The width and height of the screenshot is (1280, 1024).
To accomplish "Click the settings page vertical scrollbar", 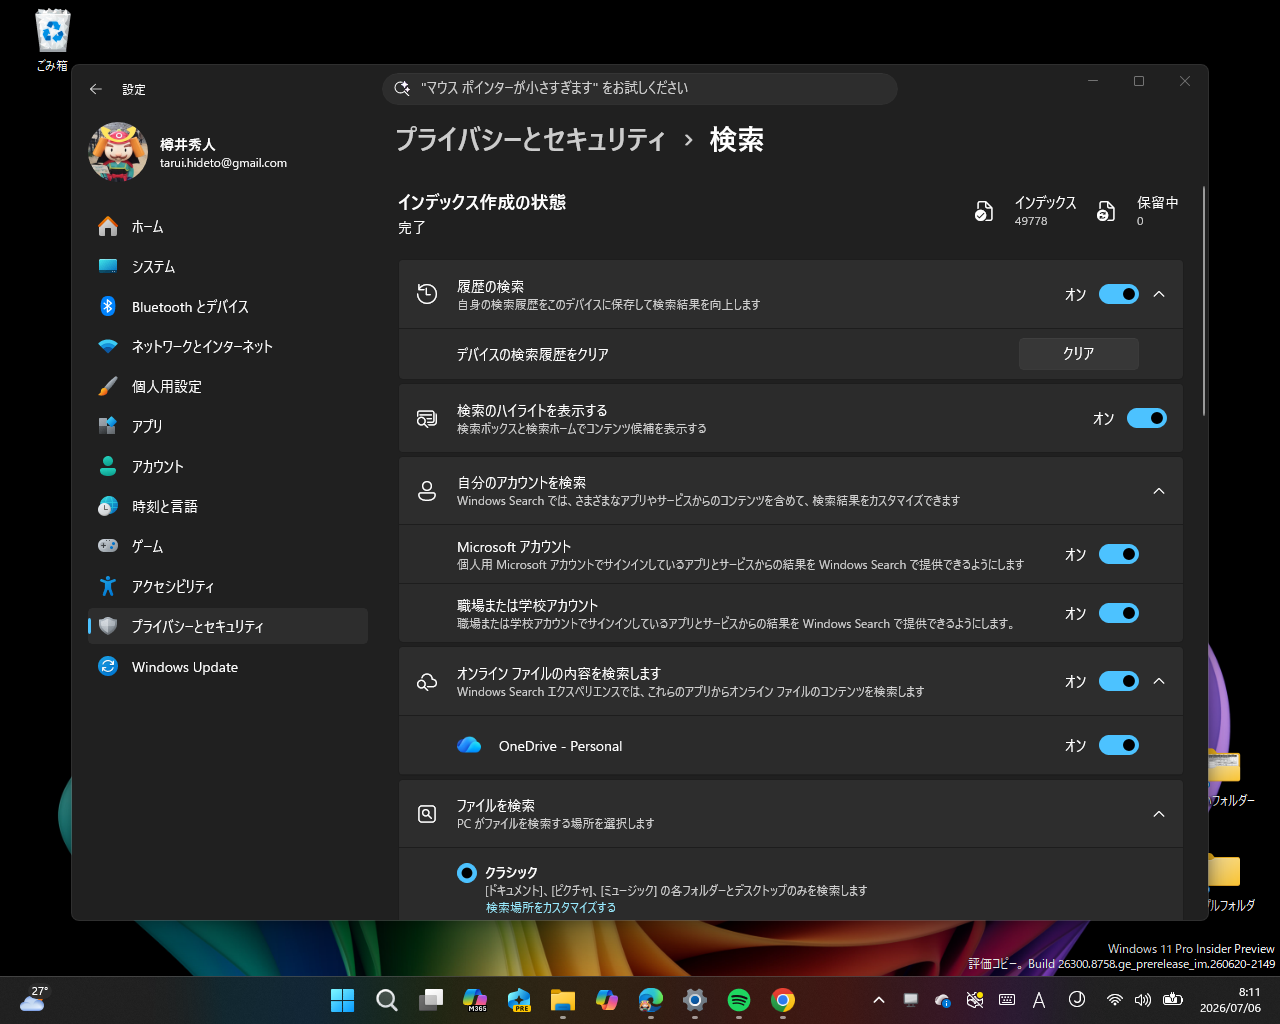I will (1204, 300).
